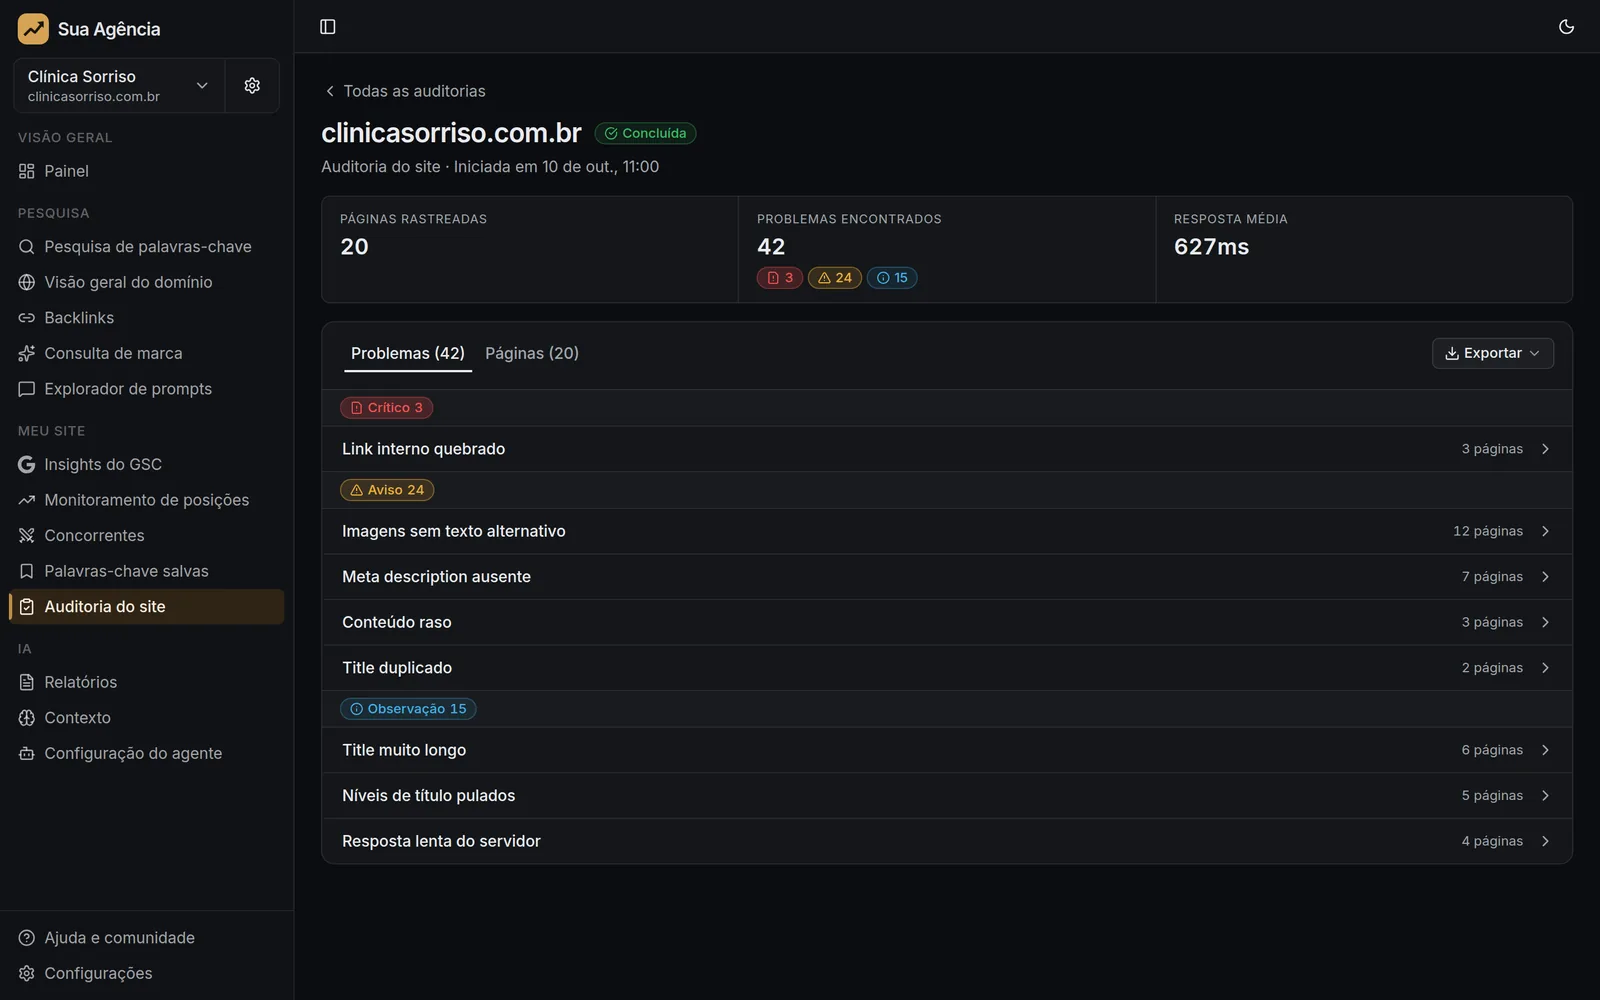Toggle dark mode with the moon icon
Screen dimensions: 1600x1000
coord(1566,27)
